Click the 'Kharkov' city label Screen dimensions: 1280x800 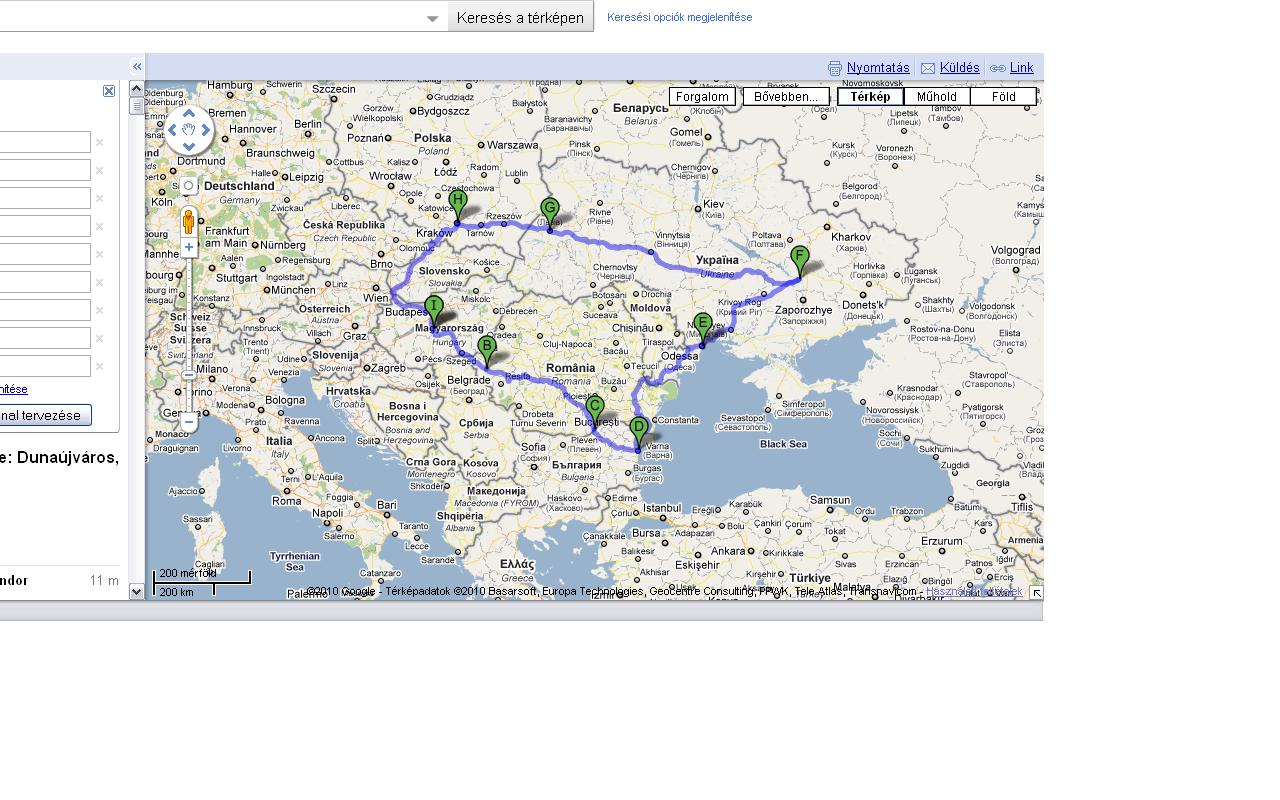tap(851, 237)
